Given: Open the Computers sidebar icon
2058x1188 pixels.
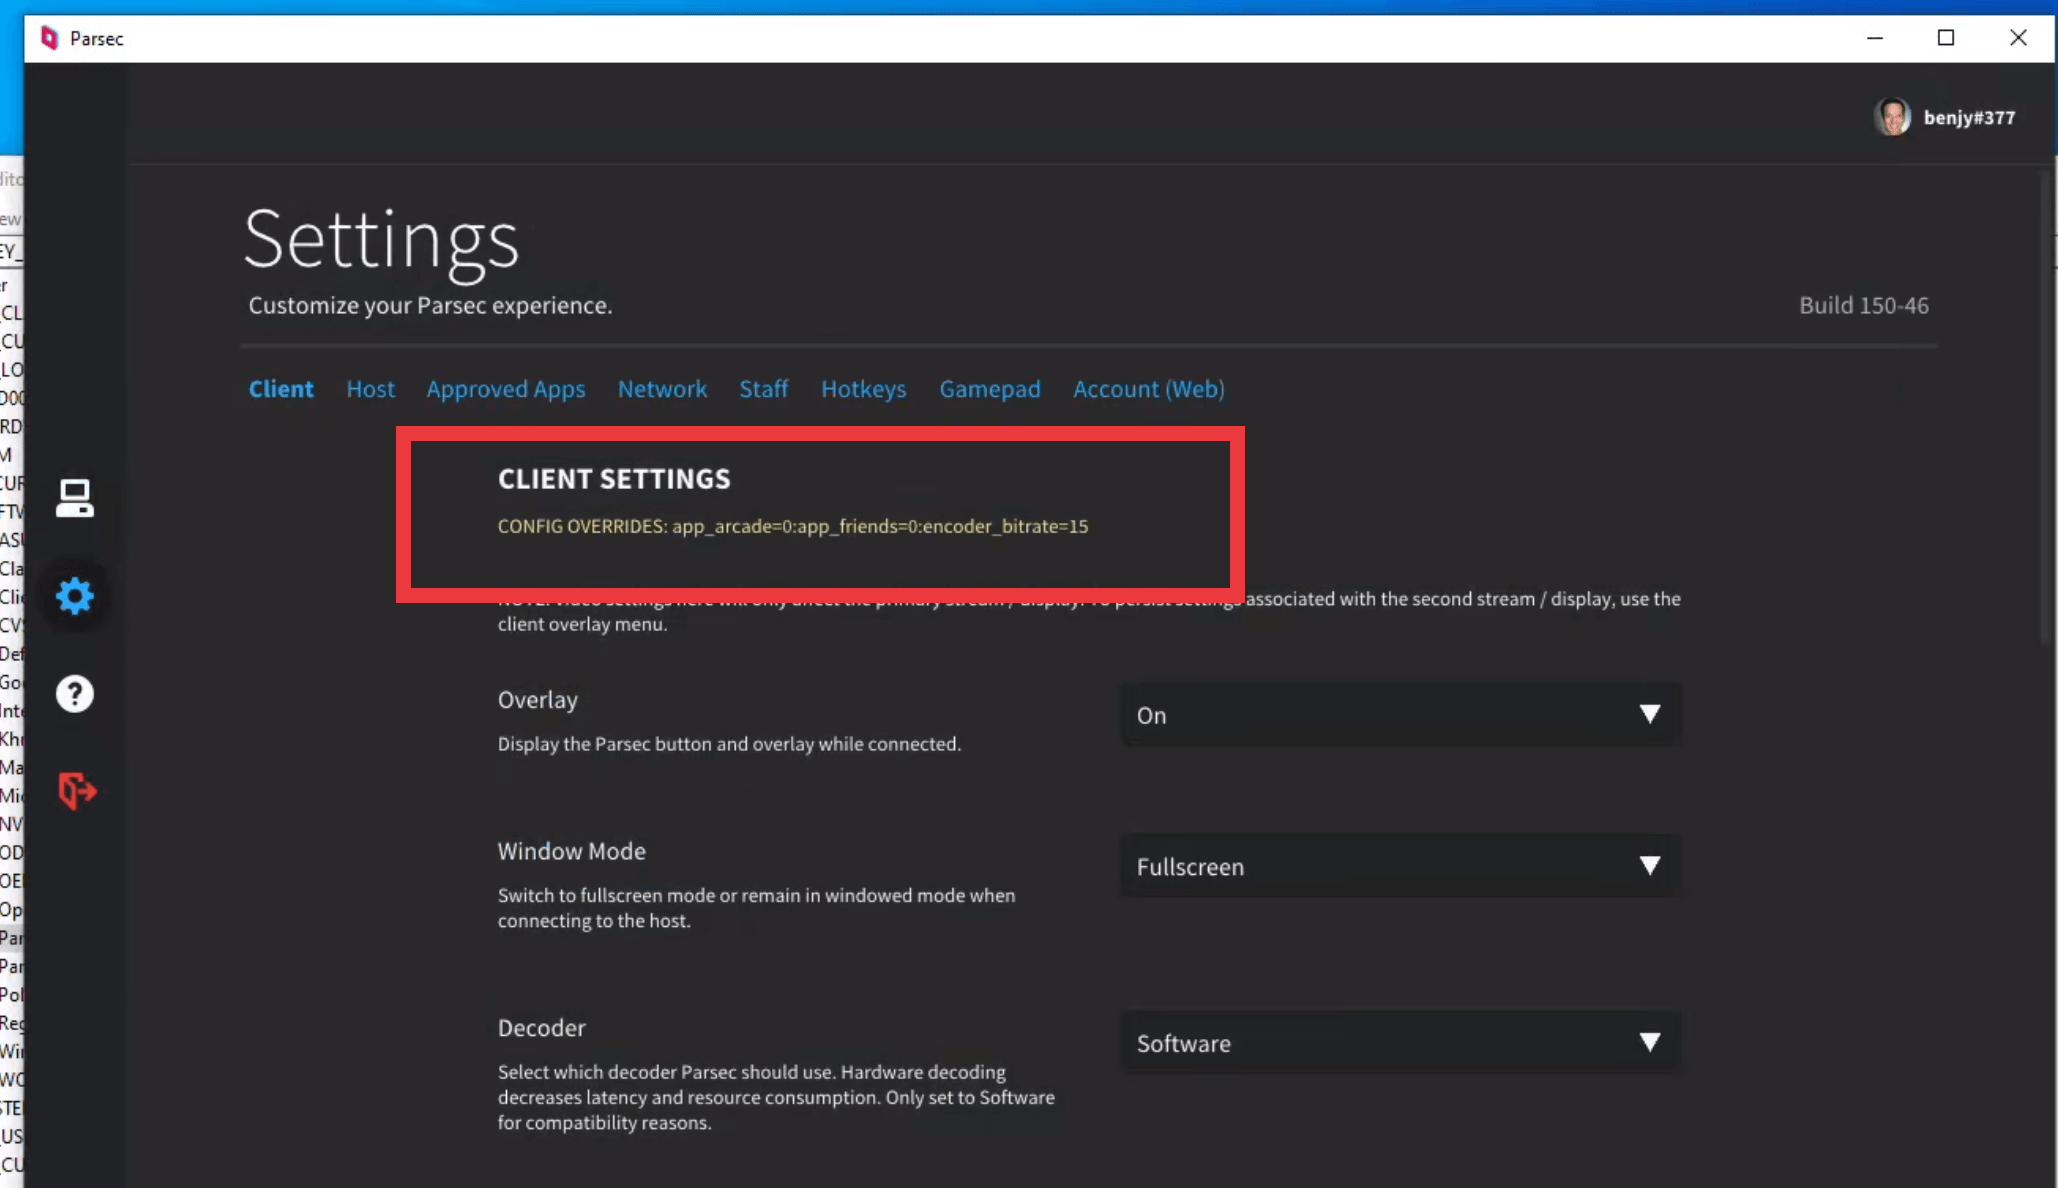Looking at the screenshot, I should pyautogui.click(x=74, y=497).
